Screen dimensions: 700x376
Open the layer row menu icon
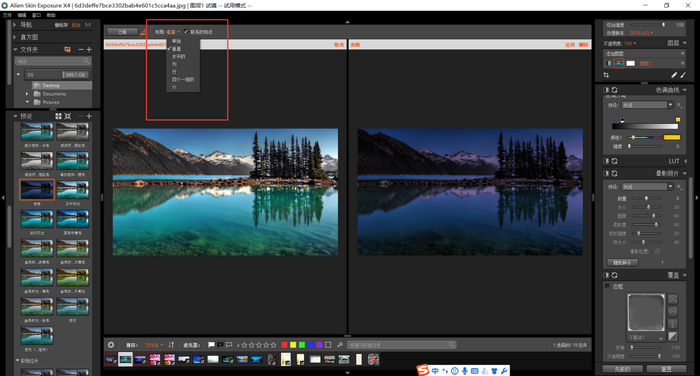click(x=682, y=63)
